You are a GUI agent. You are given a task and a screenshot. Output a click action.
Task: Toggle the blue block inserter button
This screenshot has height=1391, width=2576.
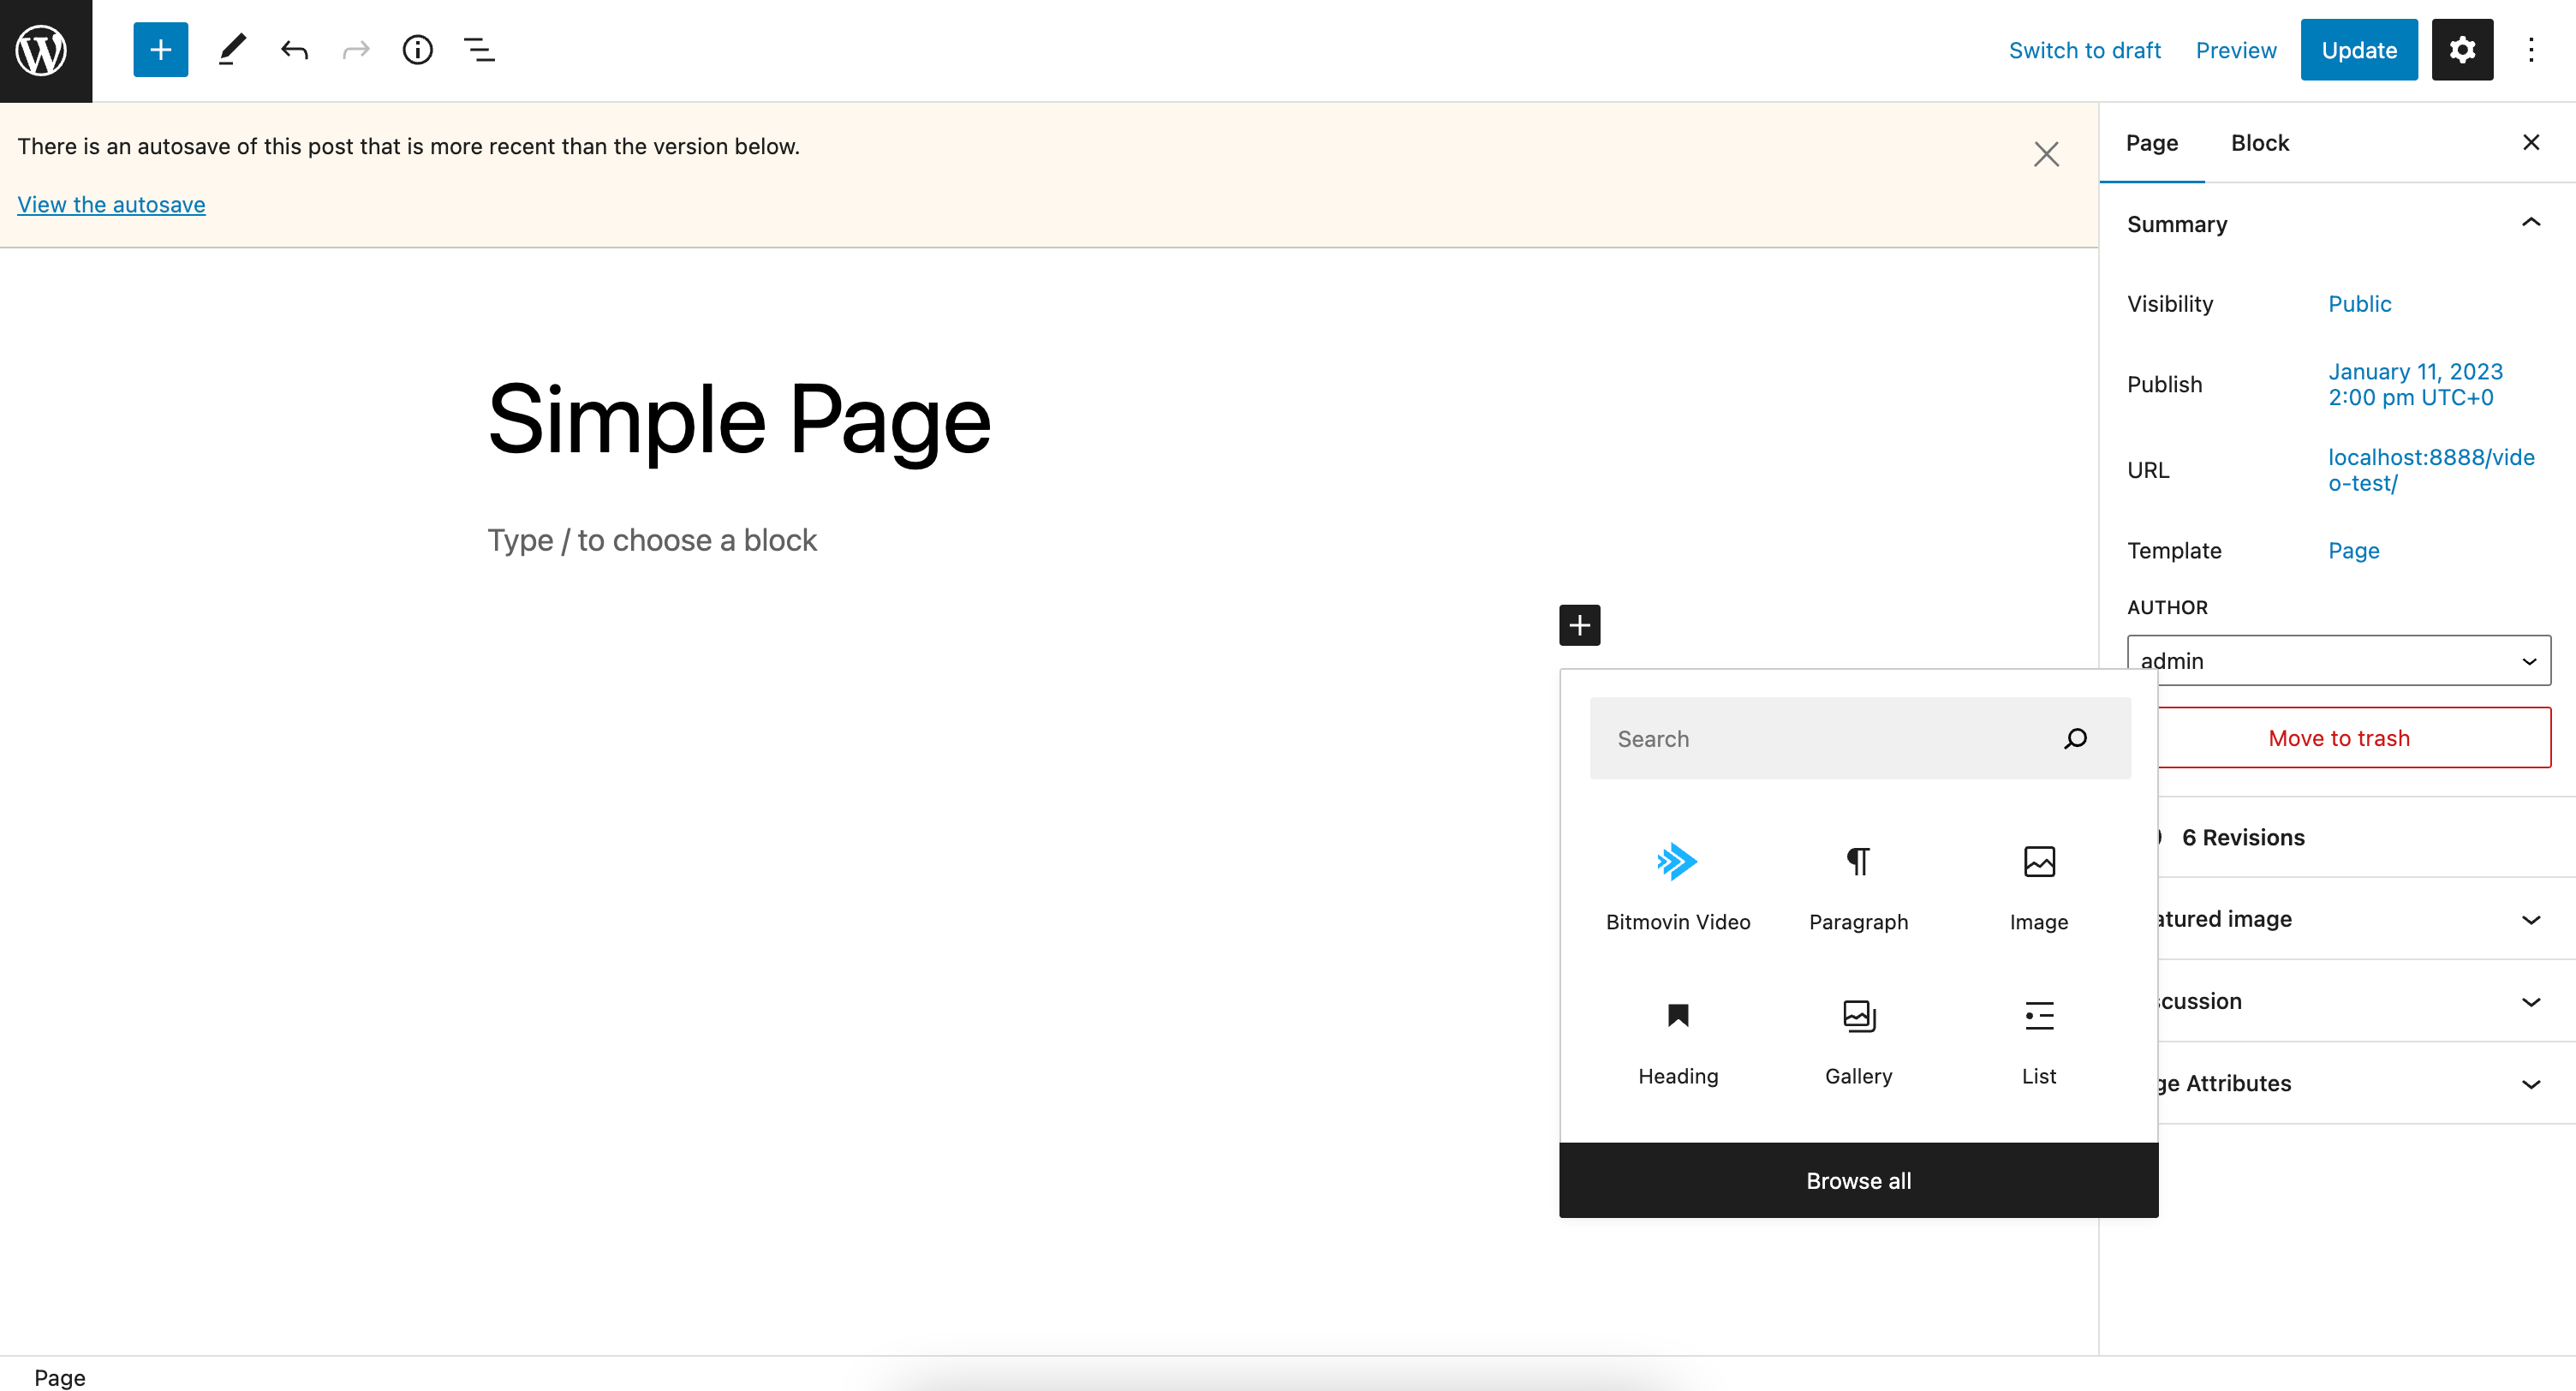coord(160,50)
